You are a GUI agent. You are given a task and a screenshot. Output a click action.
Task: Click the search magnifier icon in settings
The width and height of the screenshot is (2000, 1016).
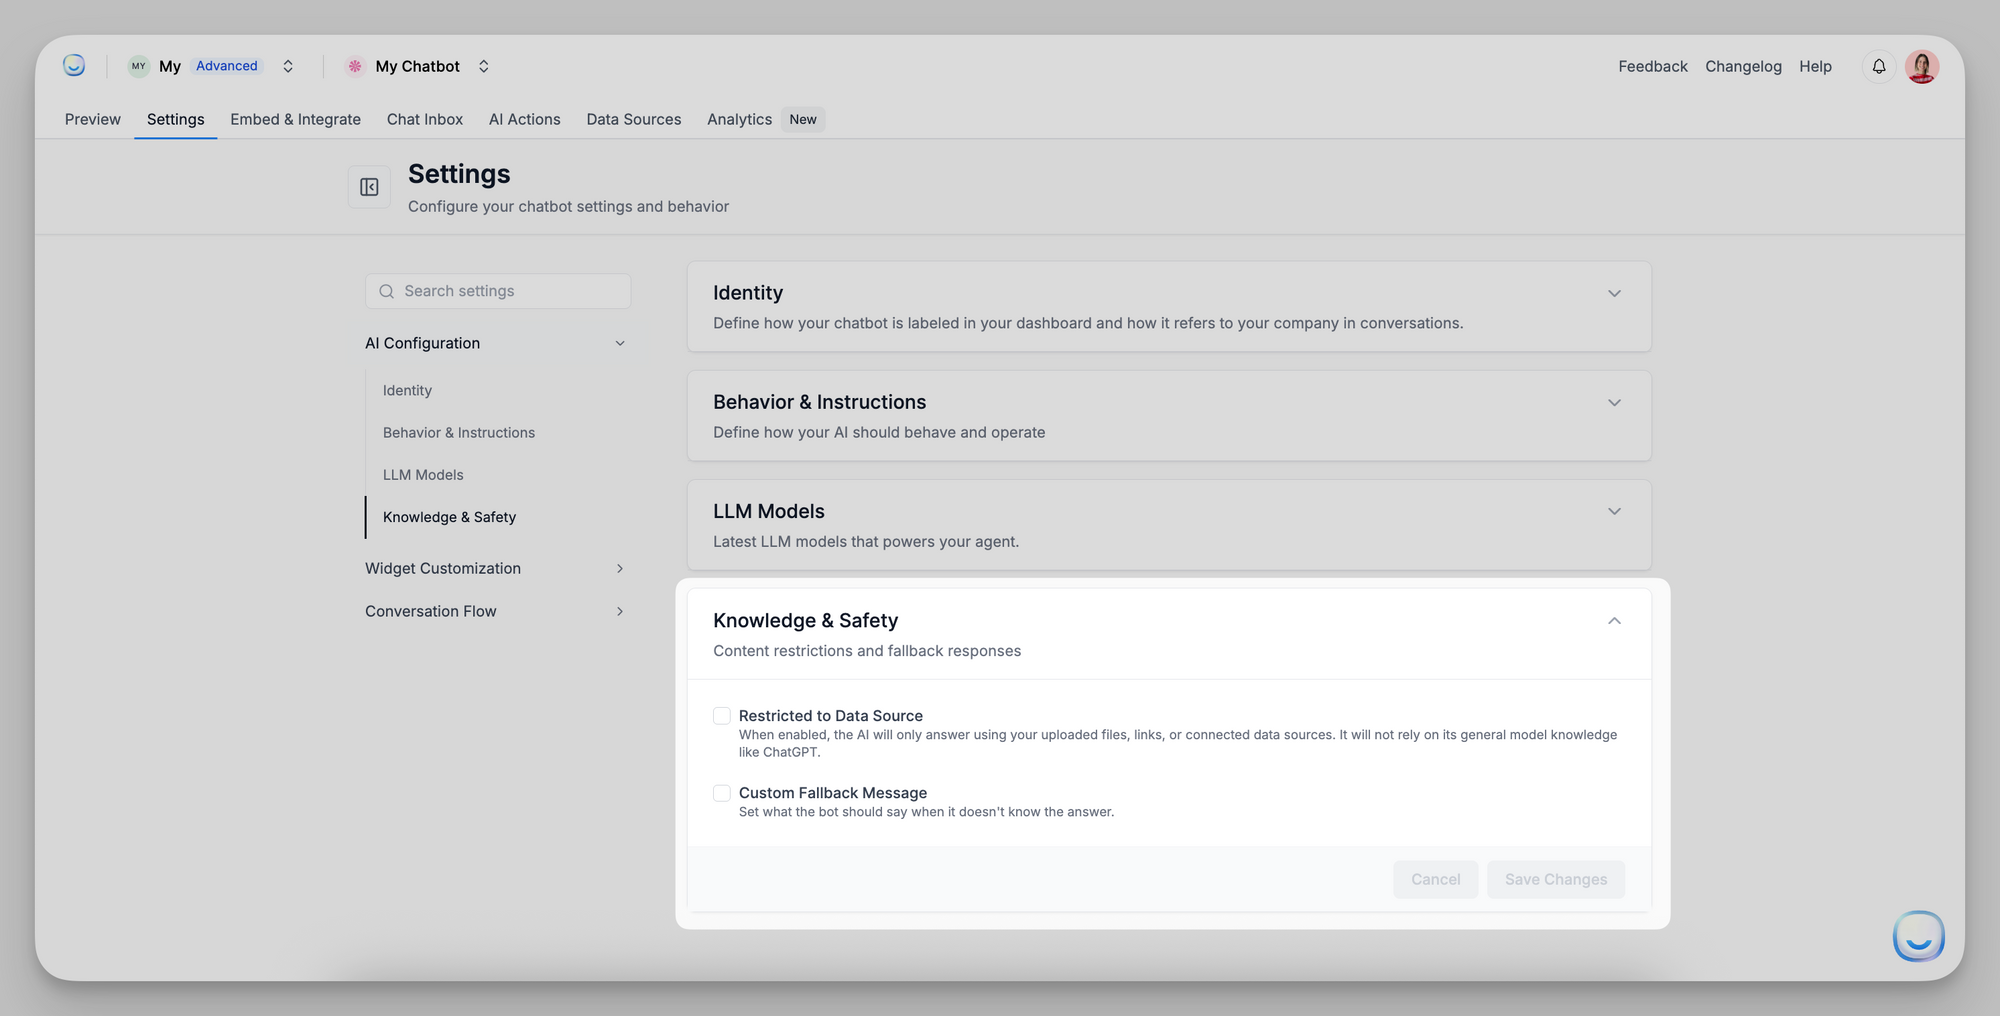coord(386,291)
